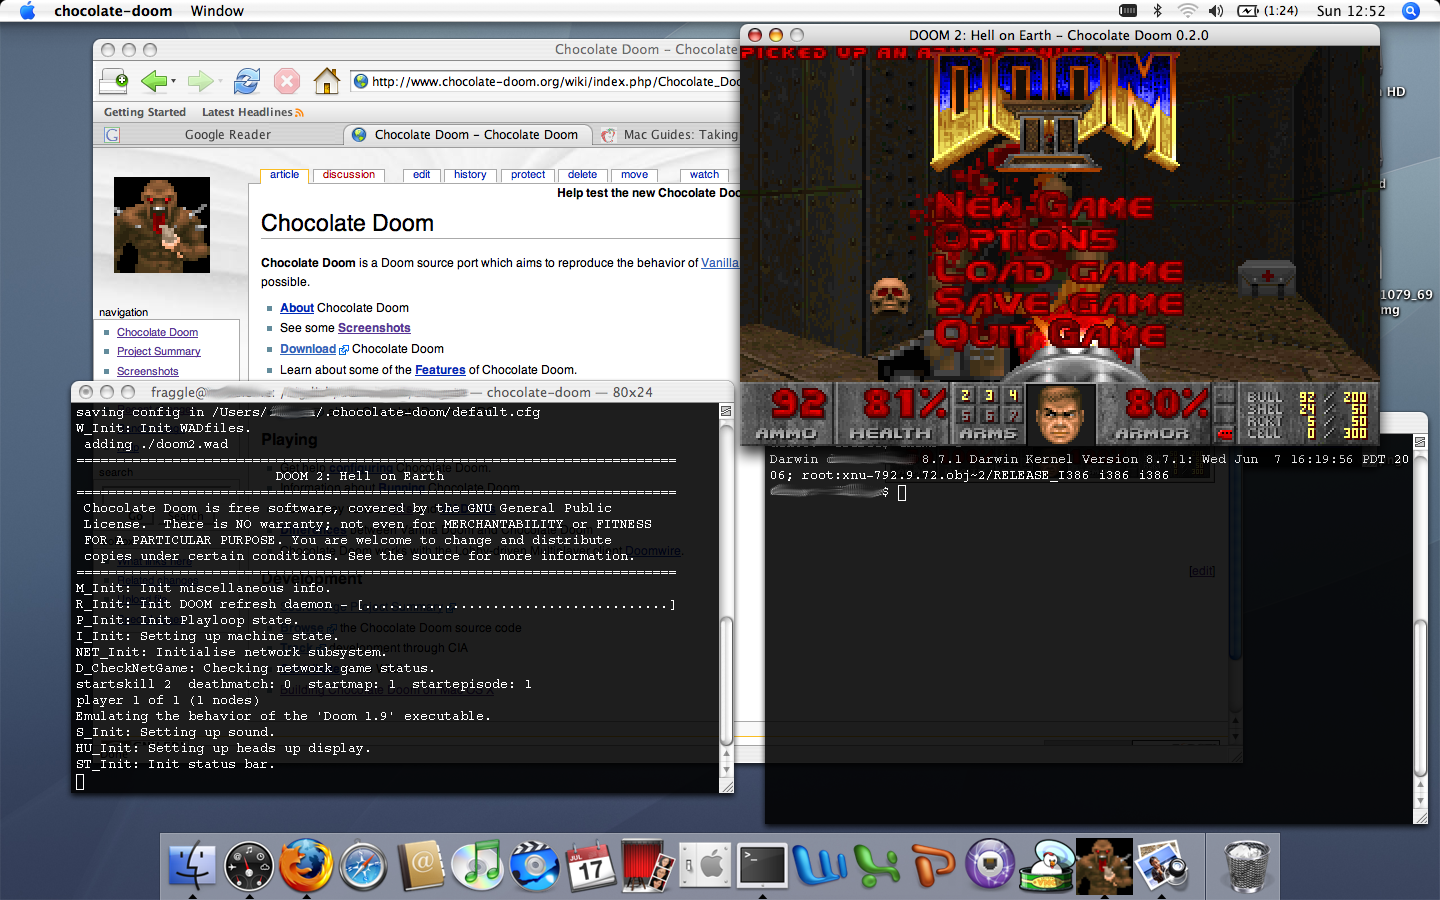The image size is (1440, 900).
Task: Open Spotlight search in the menu bar
Action: click(1411, 11)
